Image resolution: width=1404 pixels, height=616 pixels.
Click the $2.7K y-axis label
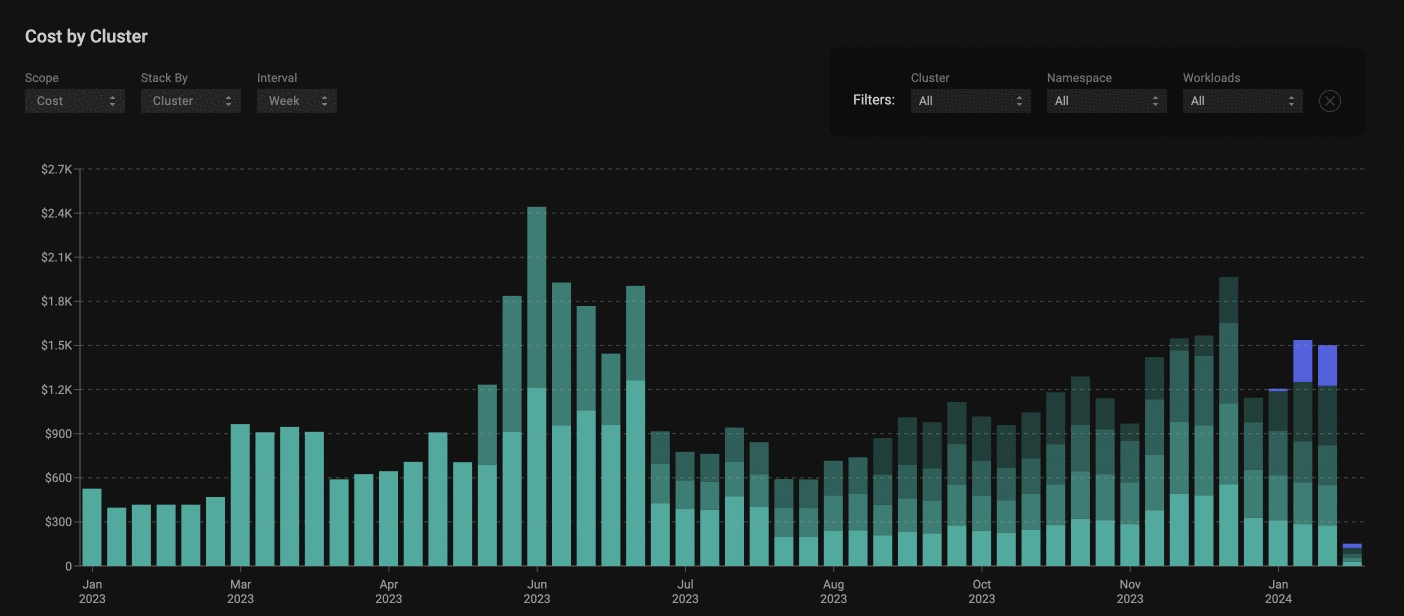[x=56, y=169]
